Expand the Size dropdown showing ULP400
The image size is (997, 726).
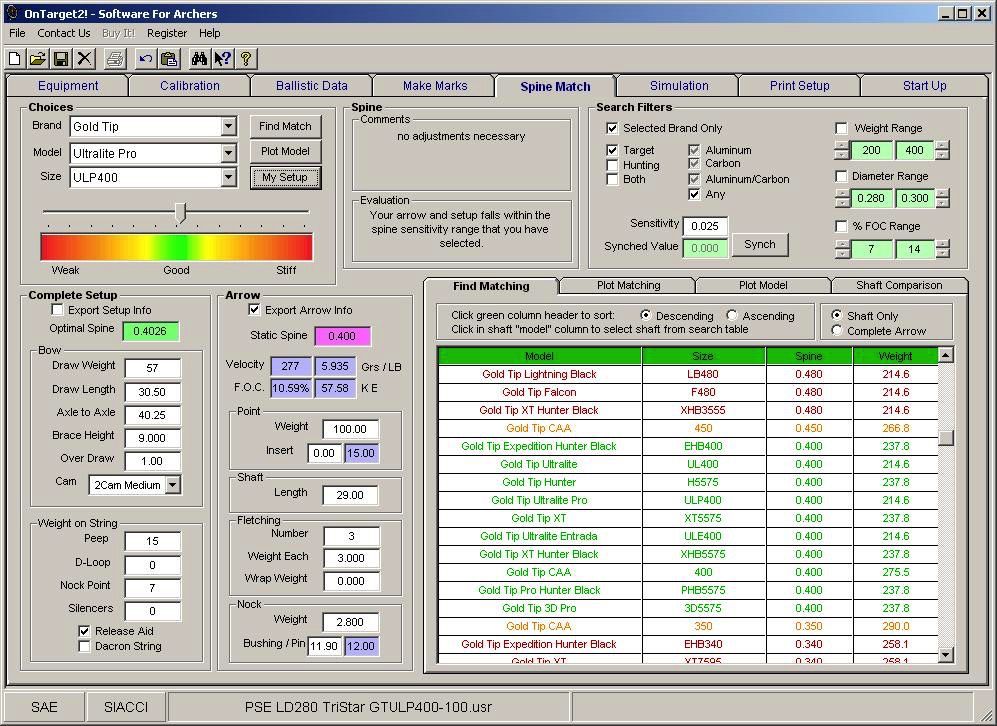(x=227, y=176)
